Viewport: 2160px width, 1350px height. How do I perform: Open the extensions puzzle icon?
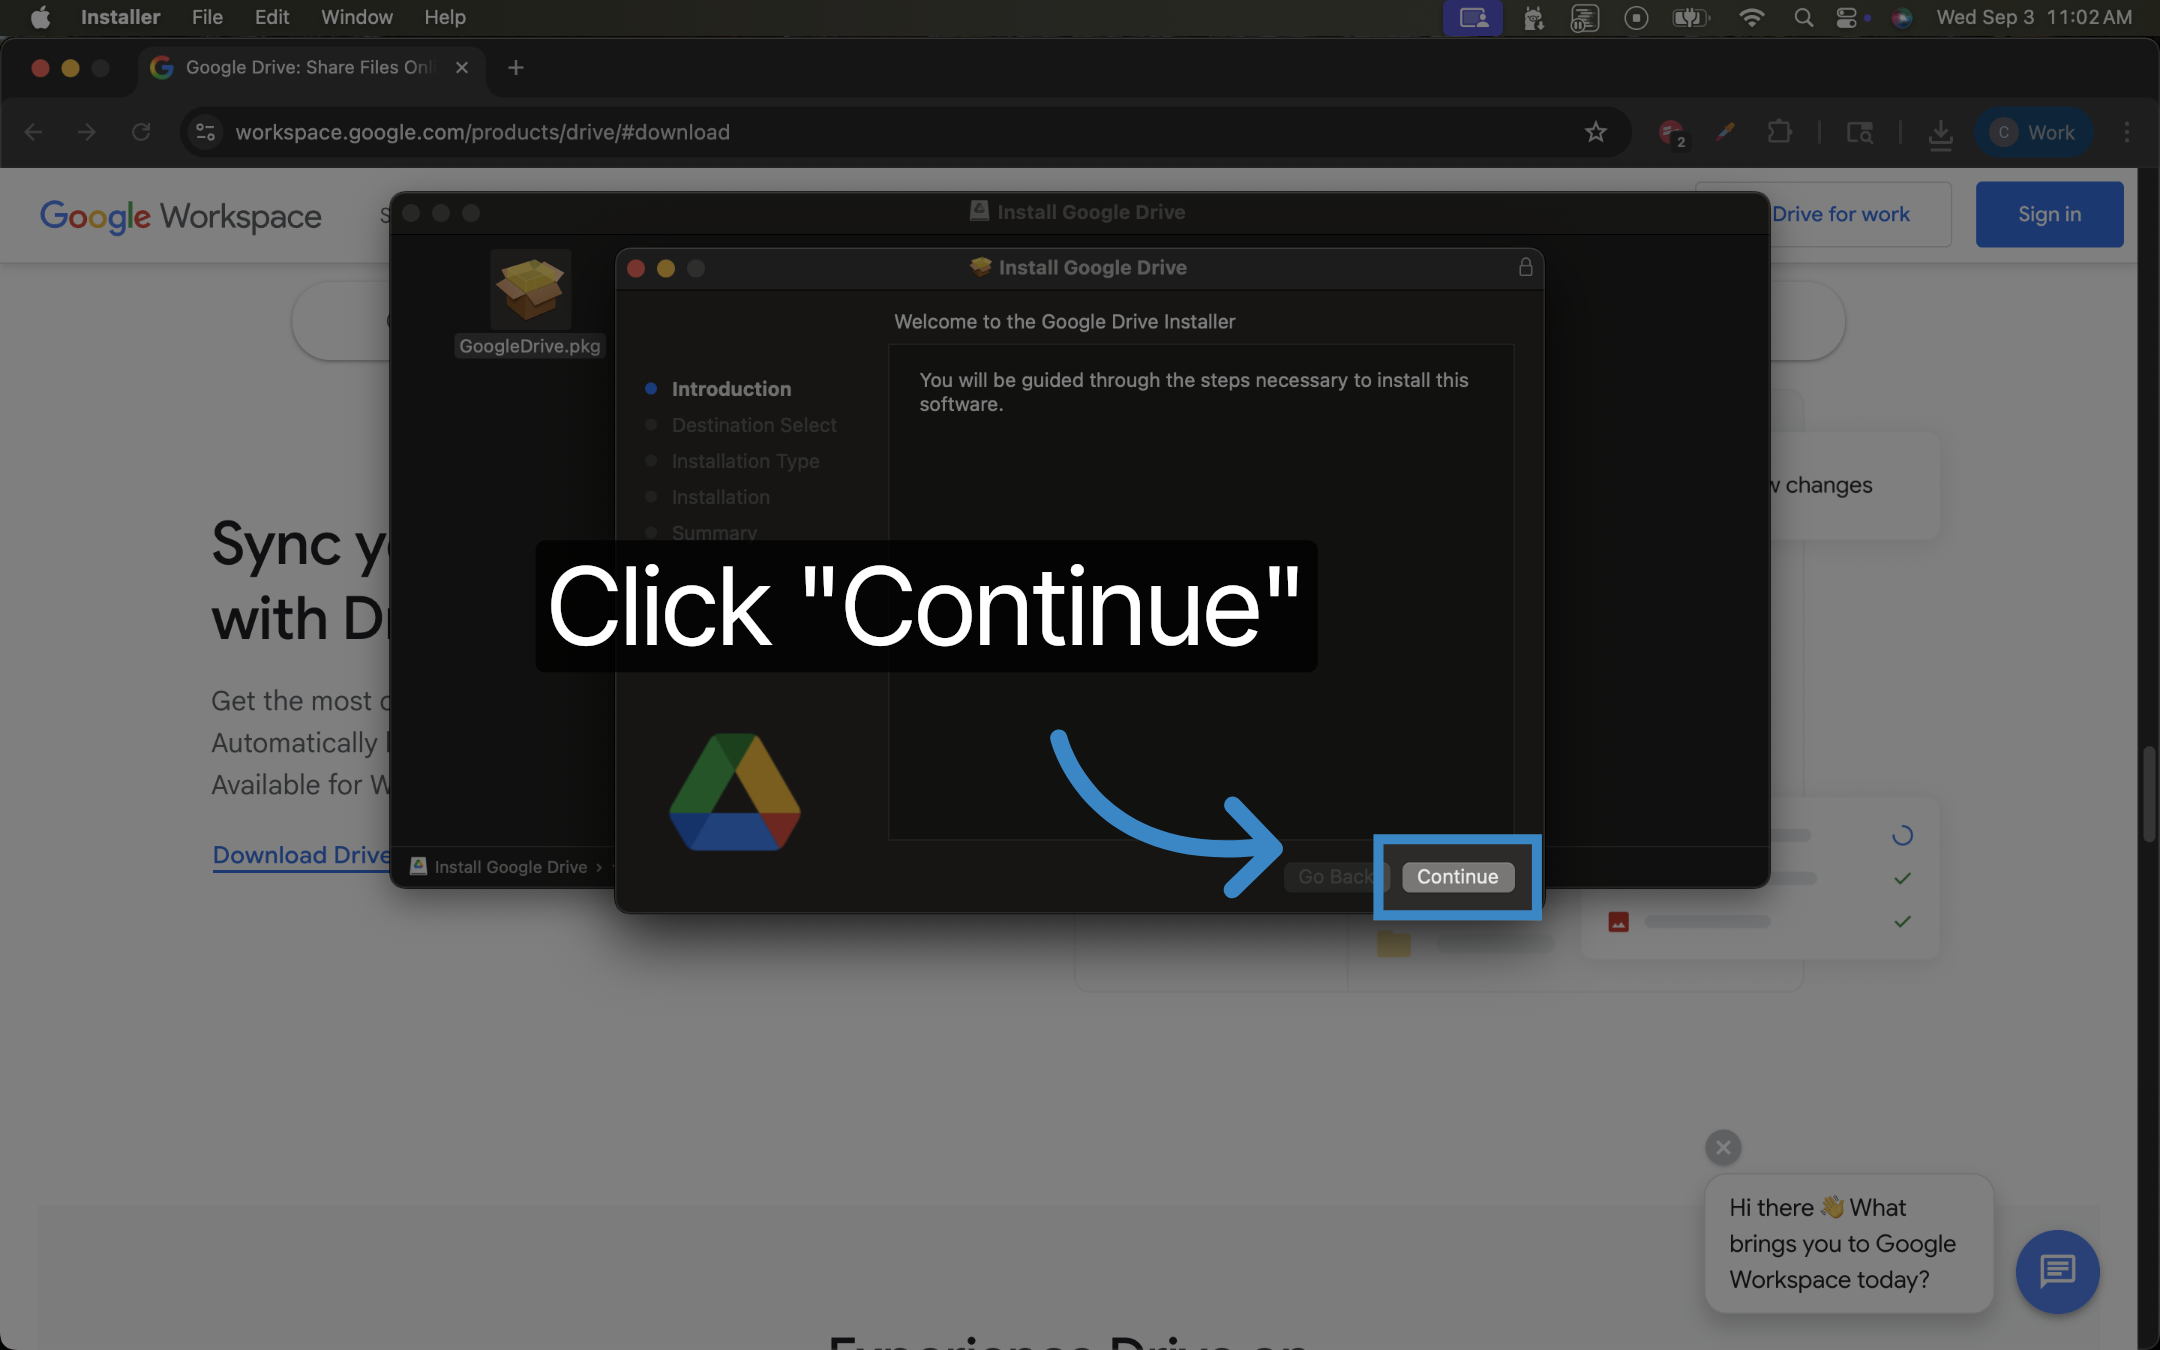[x=1779, y=132]
